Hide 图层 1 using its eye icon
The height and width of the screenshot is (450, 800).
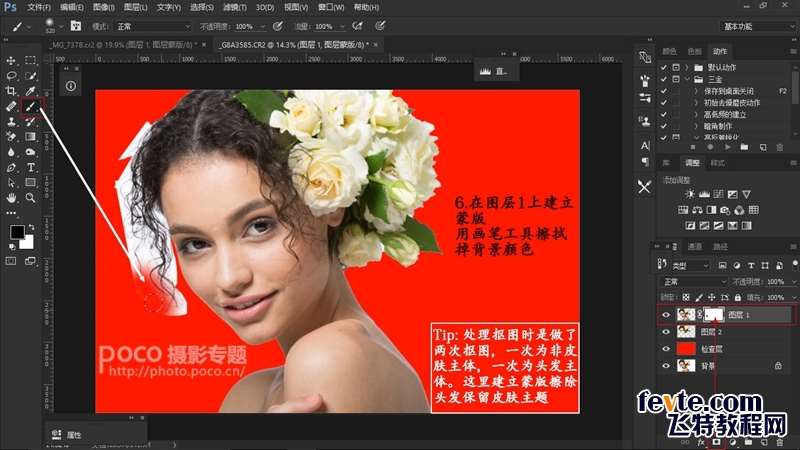click(667, 314)
